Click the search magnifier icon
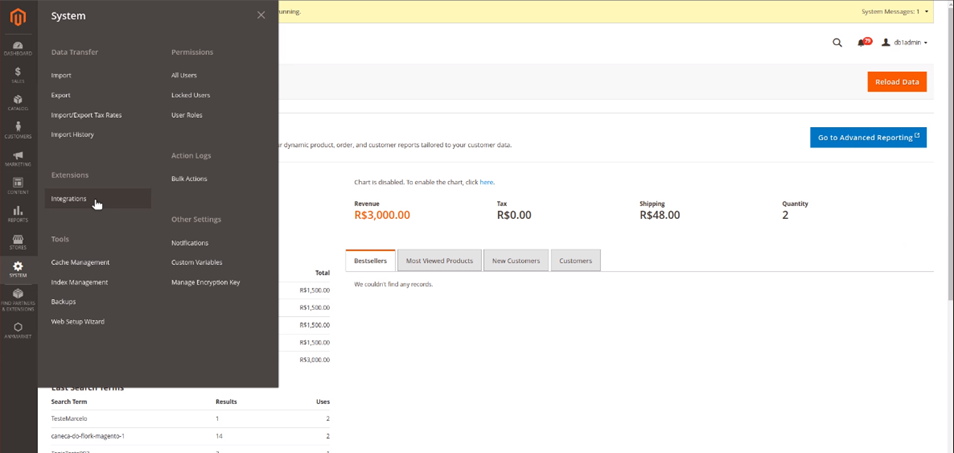This screenshot has width=954, height=453. tap(837, 43)
